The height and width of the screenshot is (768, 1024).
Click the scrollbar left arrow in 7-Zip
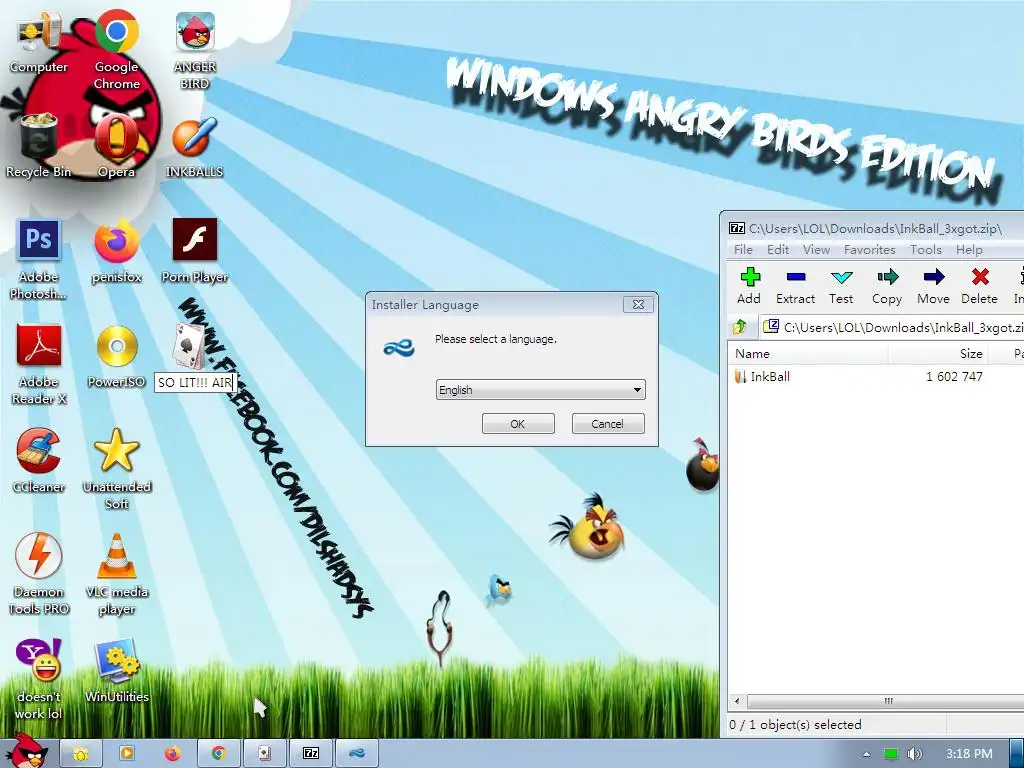click(x=737, y=701)
